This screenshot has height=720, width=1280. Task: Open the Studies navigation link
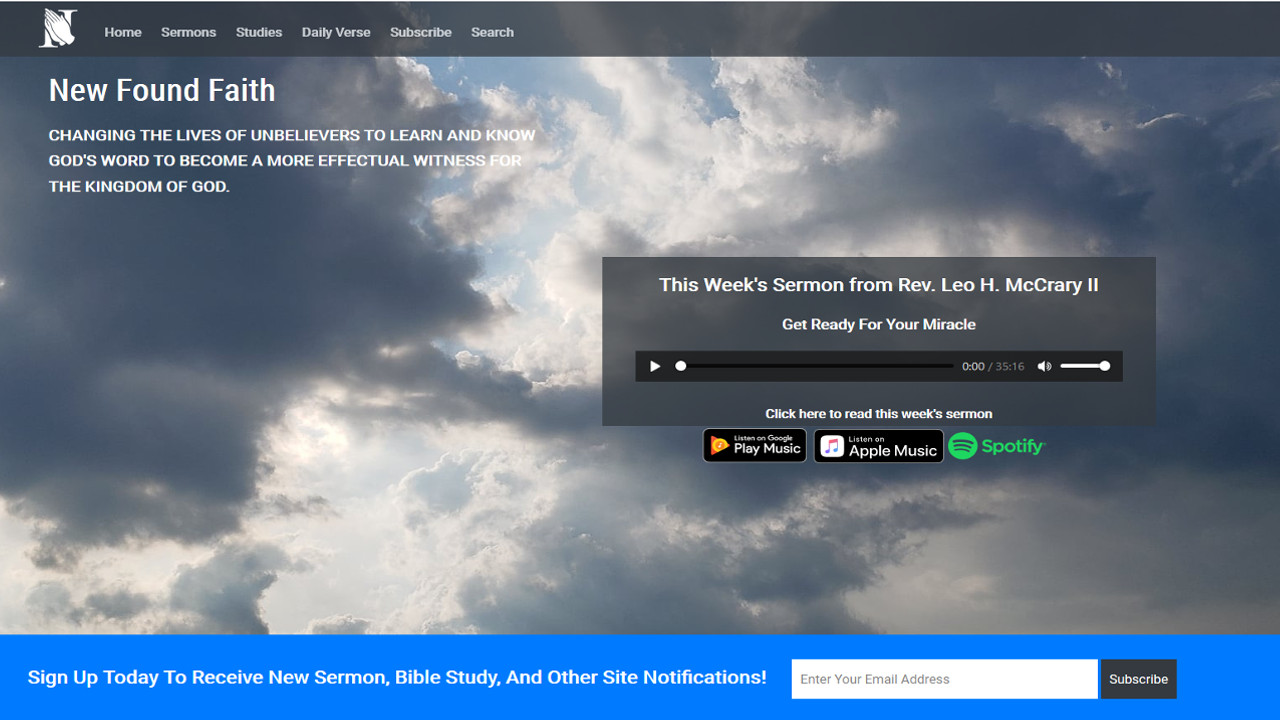pos(259,32)
